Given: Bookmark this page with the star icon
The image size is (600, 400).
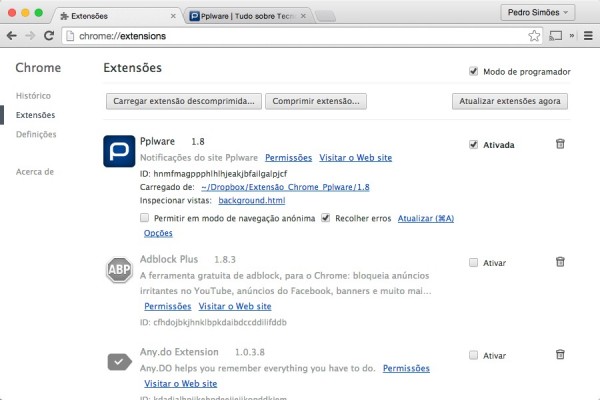Looking at the screenshot, I should (534, 36).
